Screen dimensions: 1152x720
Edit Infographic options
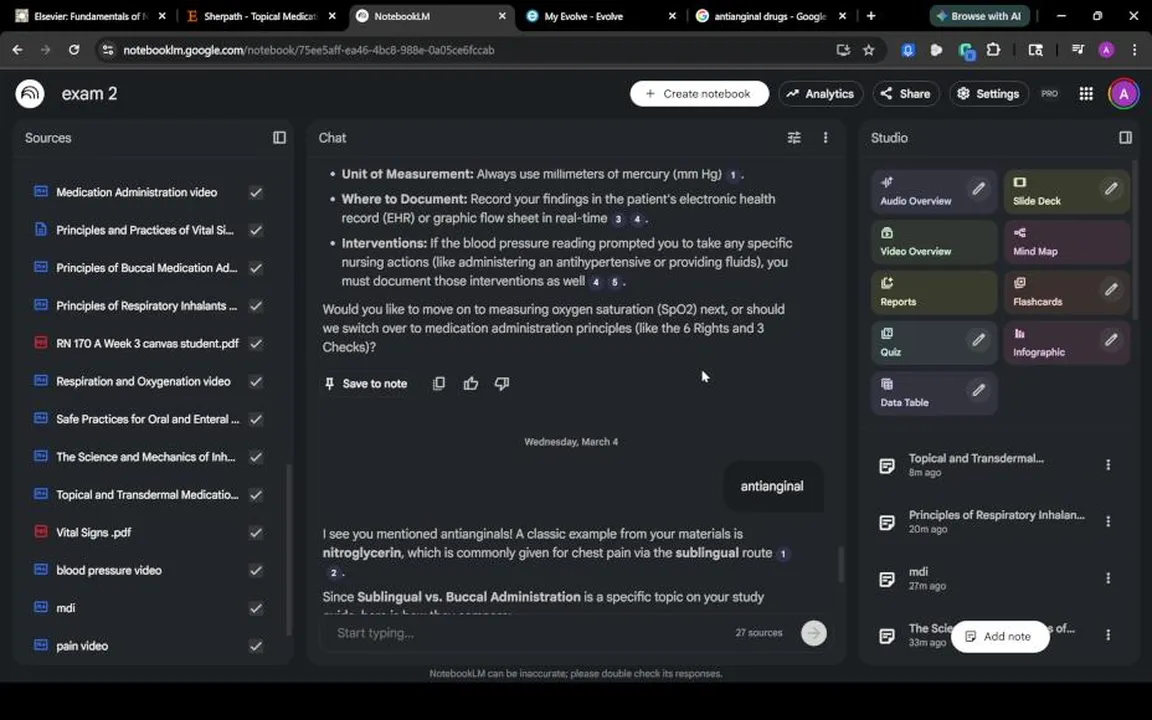(1111, 339)
